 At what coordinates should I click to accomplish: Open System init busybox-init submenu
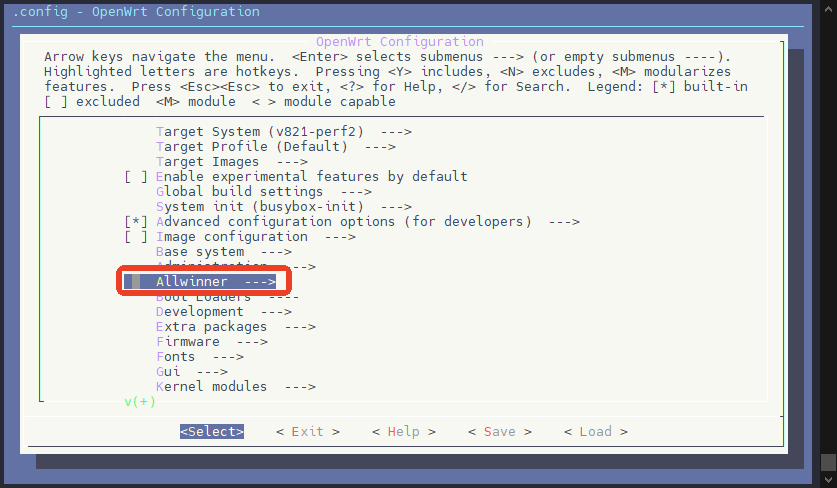tap(283, 207)
